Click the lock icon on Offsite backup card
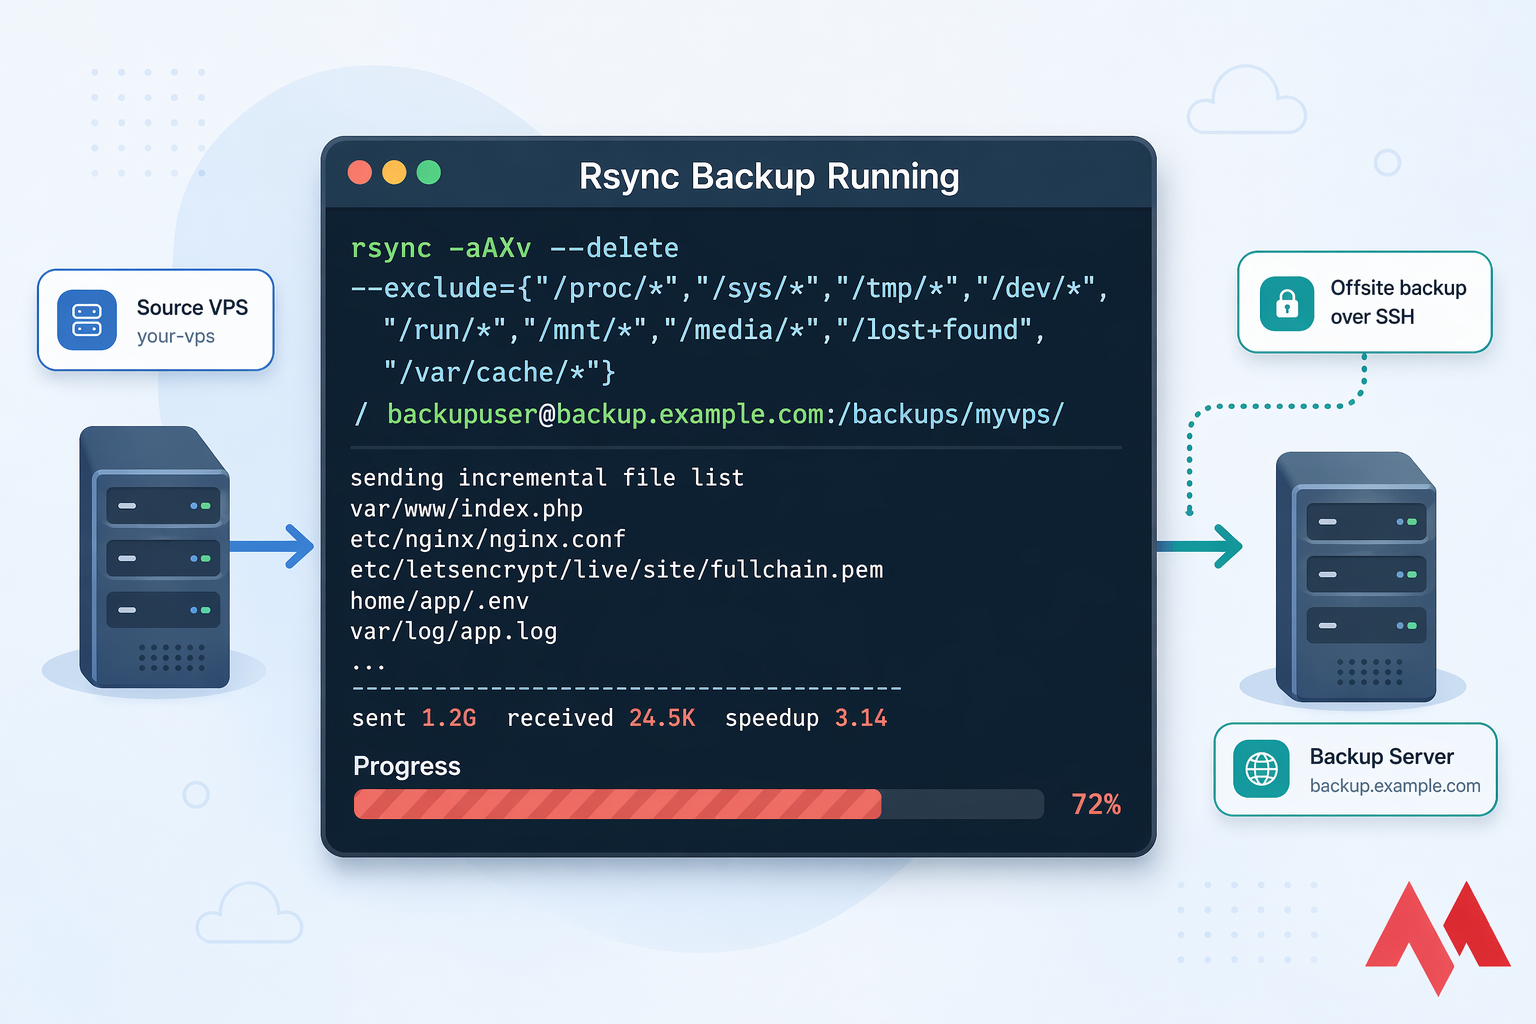 coord(1287,302)
